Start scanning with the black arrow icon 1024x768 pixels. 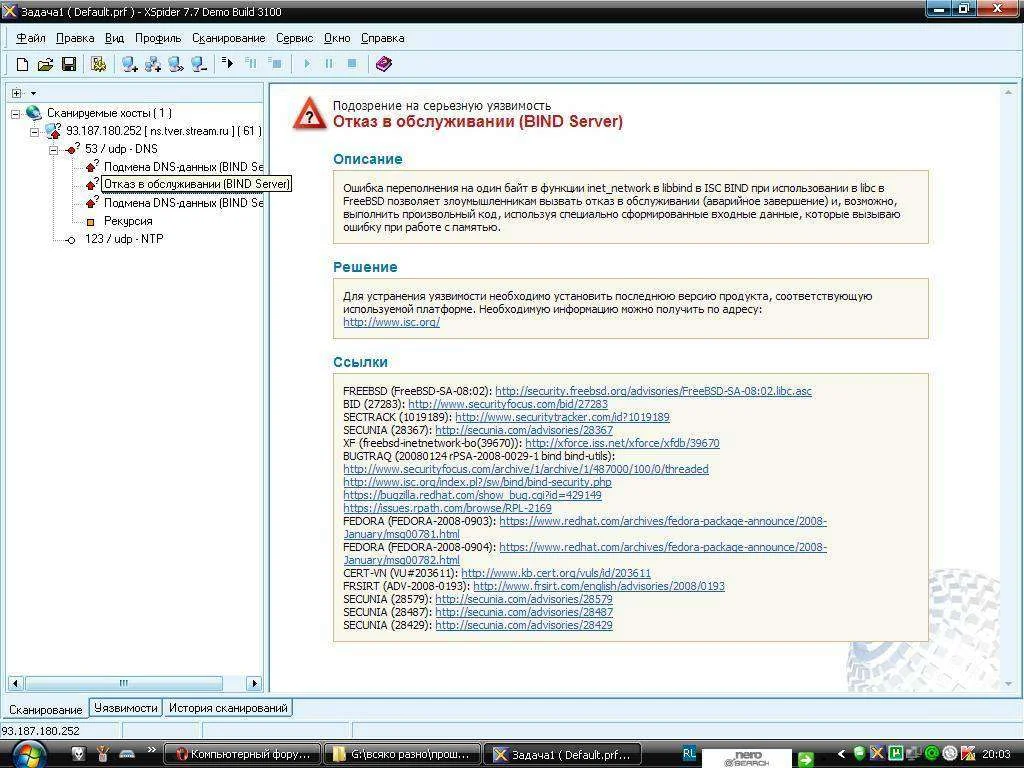pos(228,64)
